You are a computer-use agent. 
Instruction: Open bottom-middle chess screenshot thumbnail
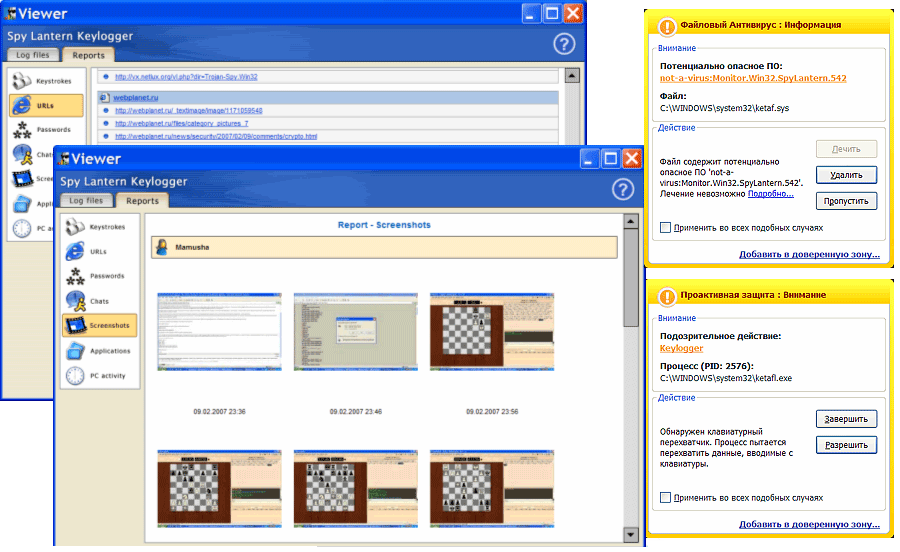click(x=356, y=488)
